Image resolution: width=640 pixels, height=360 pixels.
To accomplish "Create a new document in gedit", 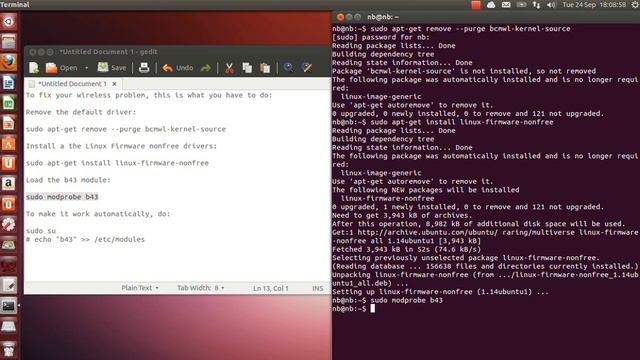I will (34, 68).
